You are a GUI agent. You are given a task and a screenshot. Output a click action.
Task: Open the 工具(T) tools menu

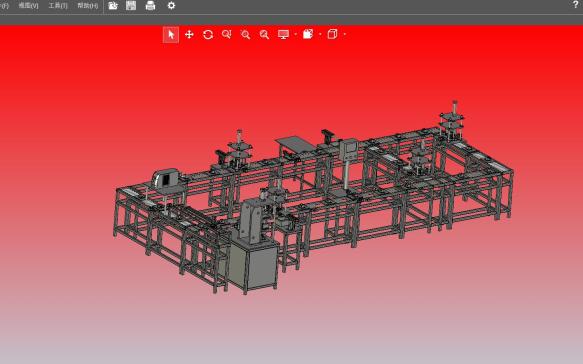(58, 6)
